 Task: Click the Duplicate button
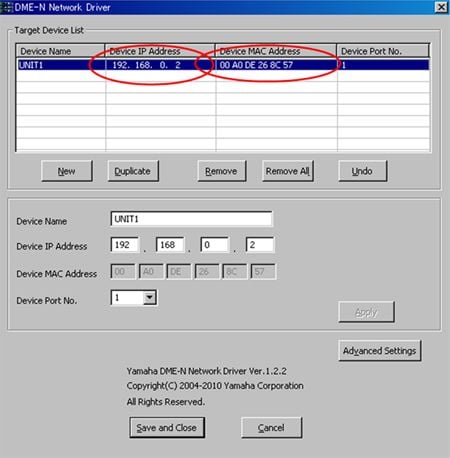[133, 171]
